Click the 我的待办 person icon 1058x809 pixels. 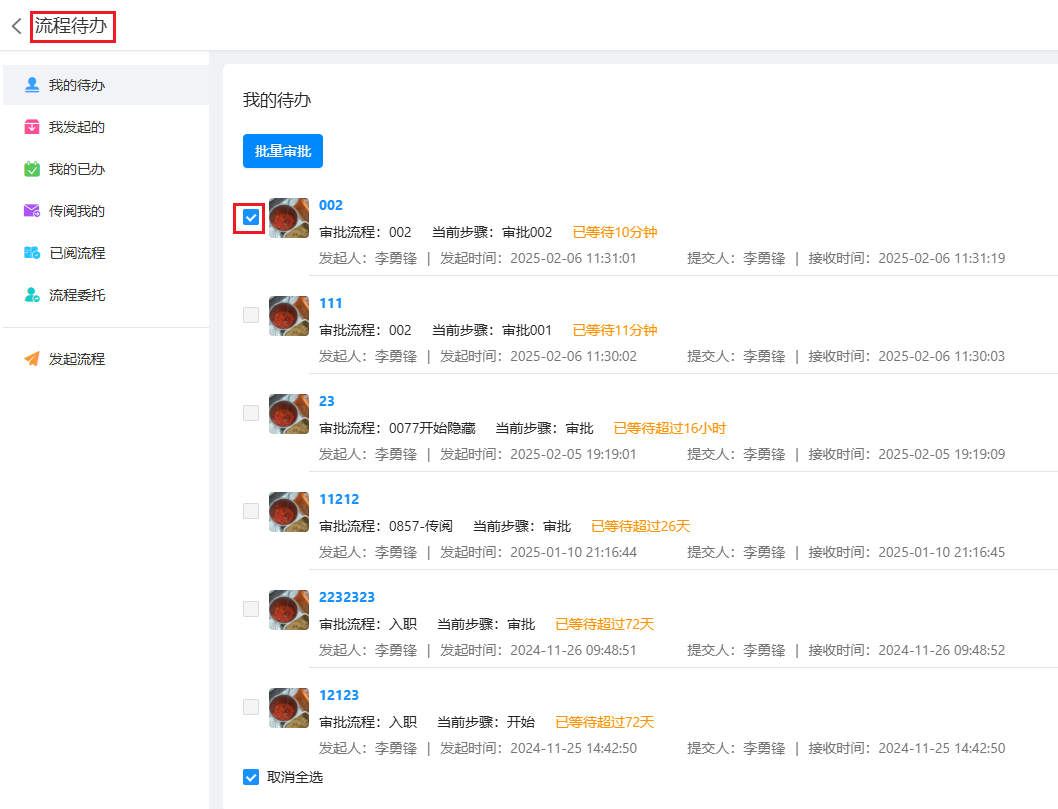tap(32, 85)
